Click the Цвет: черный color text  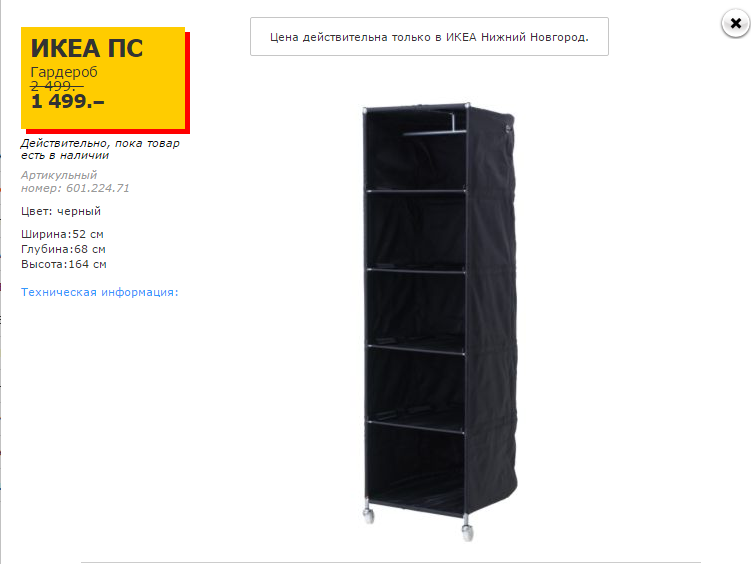[61, 211]
